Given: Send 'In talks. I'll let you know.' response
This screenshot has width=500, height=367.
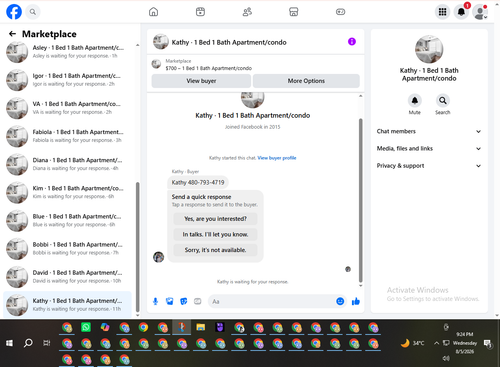Looking at the screenshot, I should click(215, 234).
